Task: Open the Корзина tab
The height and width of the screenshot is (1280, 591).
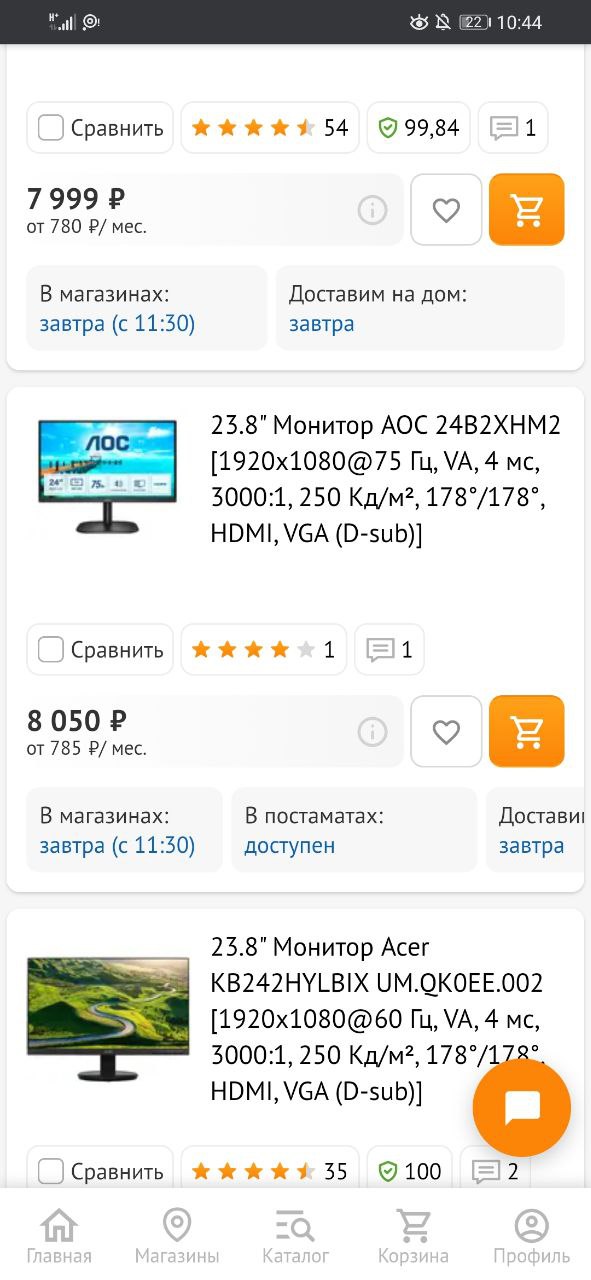Action: pyautogui.click(x=413, y=1237)
